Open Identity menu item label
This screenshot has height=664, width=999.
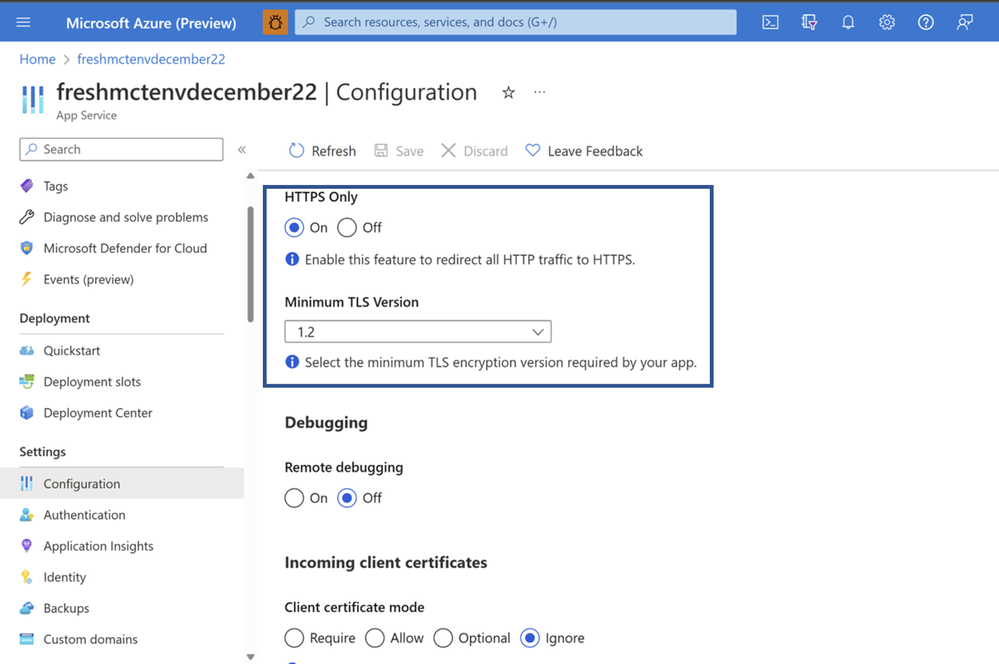(64, 577)
